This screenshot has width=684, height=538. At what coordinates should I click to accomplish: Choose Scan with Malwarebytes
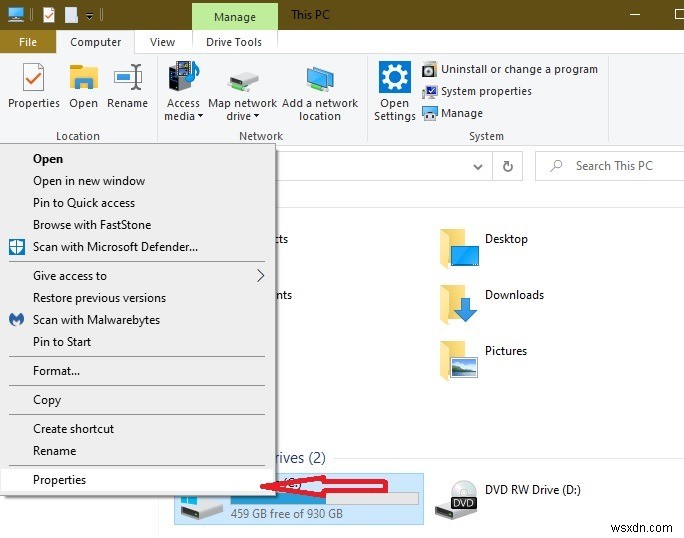137,320
